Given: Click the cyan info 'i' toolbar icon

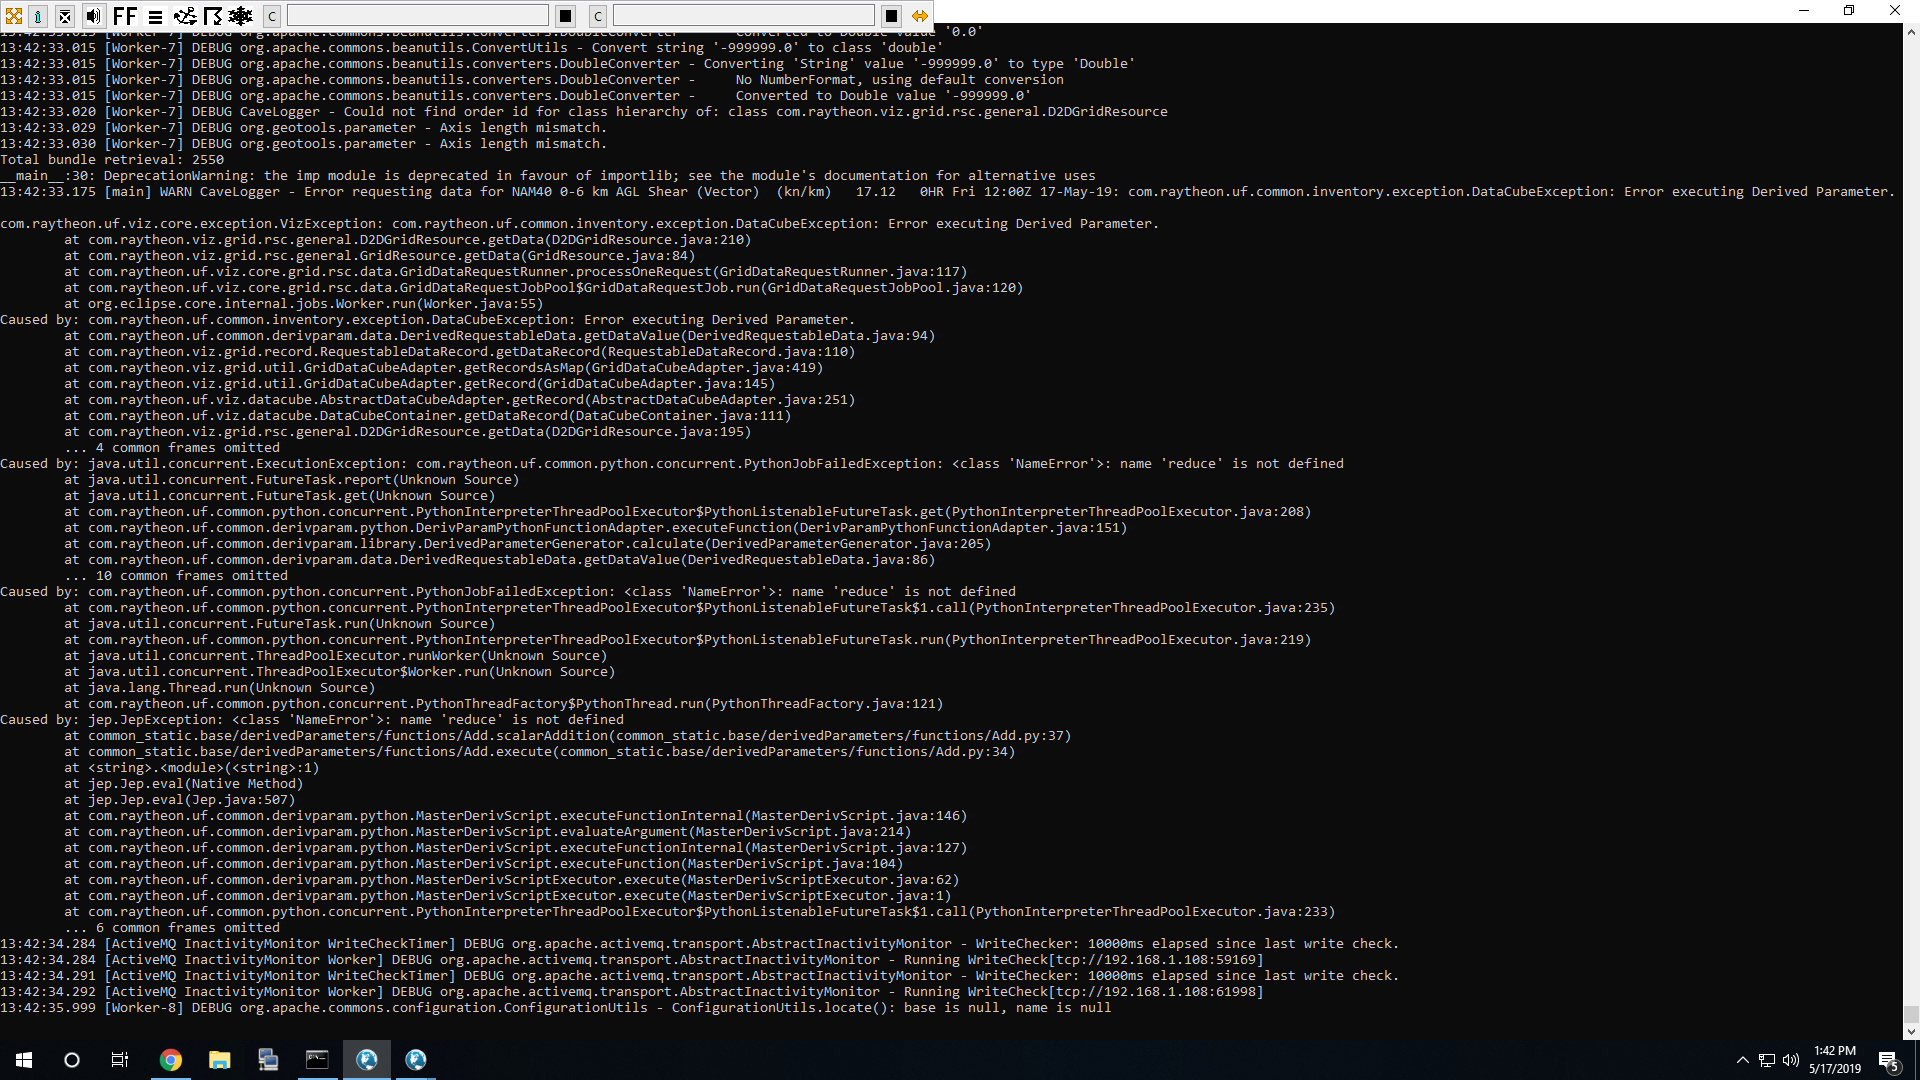Looking at the screenshot, I should click(x=38, y=16).
